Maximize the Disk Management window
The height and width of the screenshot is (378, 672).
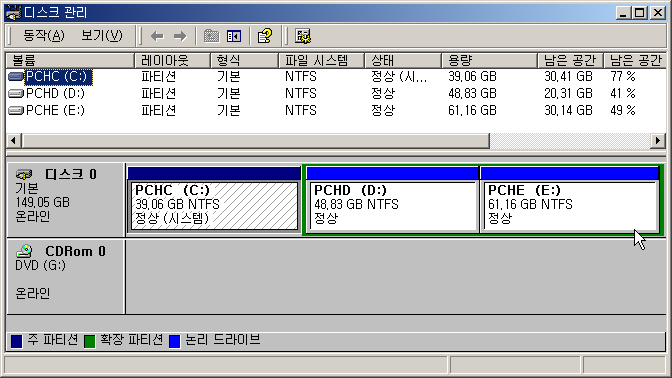click(639, 13)
